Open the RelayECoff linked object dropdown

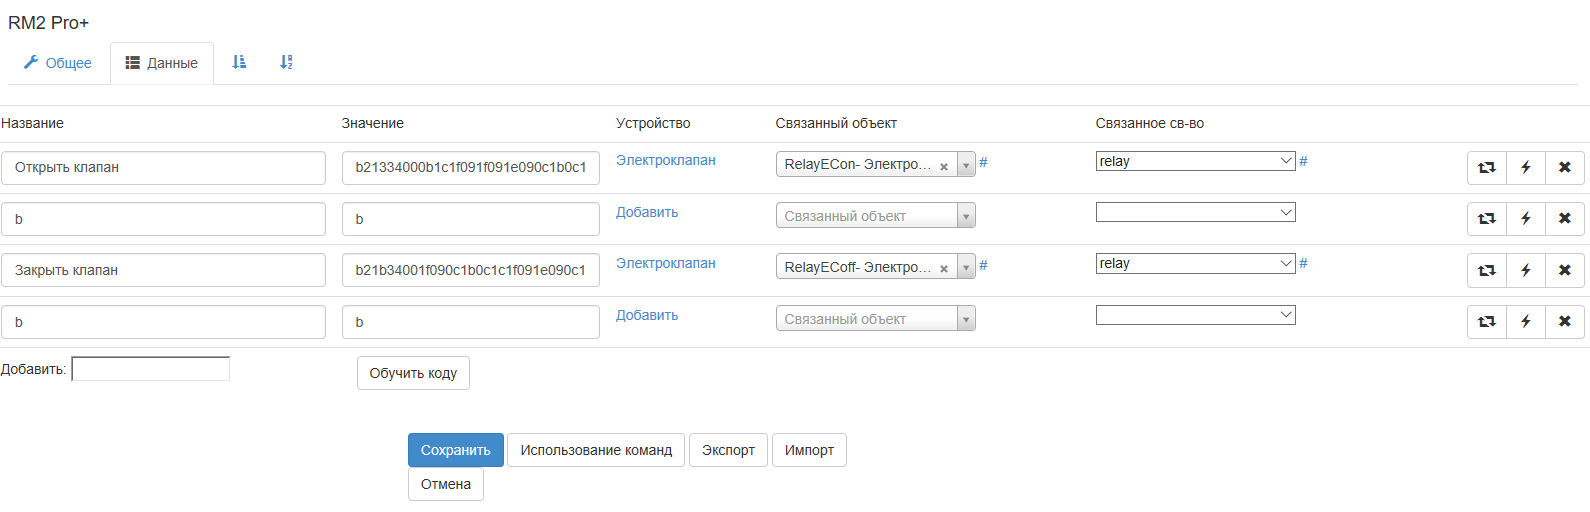click(x=966, y=267)
